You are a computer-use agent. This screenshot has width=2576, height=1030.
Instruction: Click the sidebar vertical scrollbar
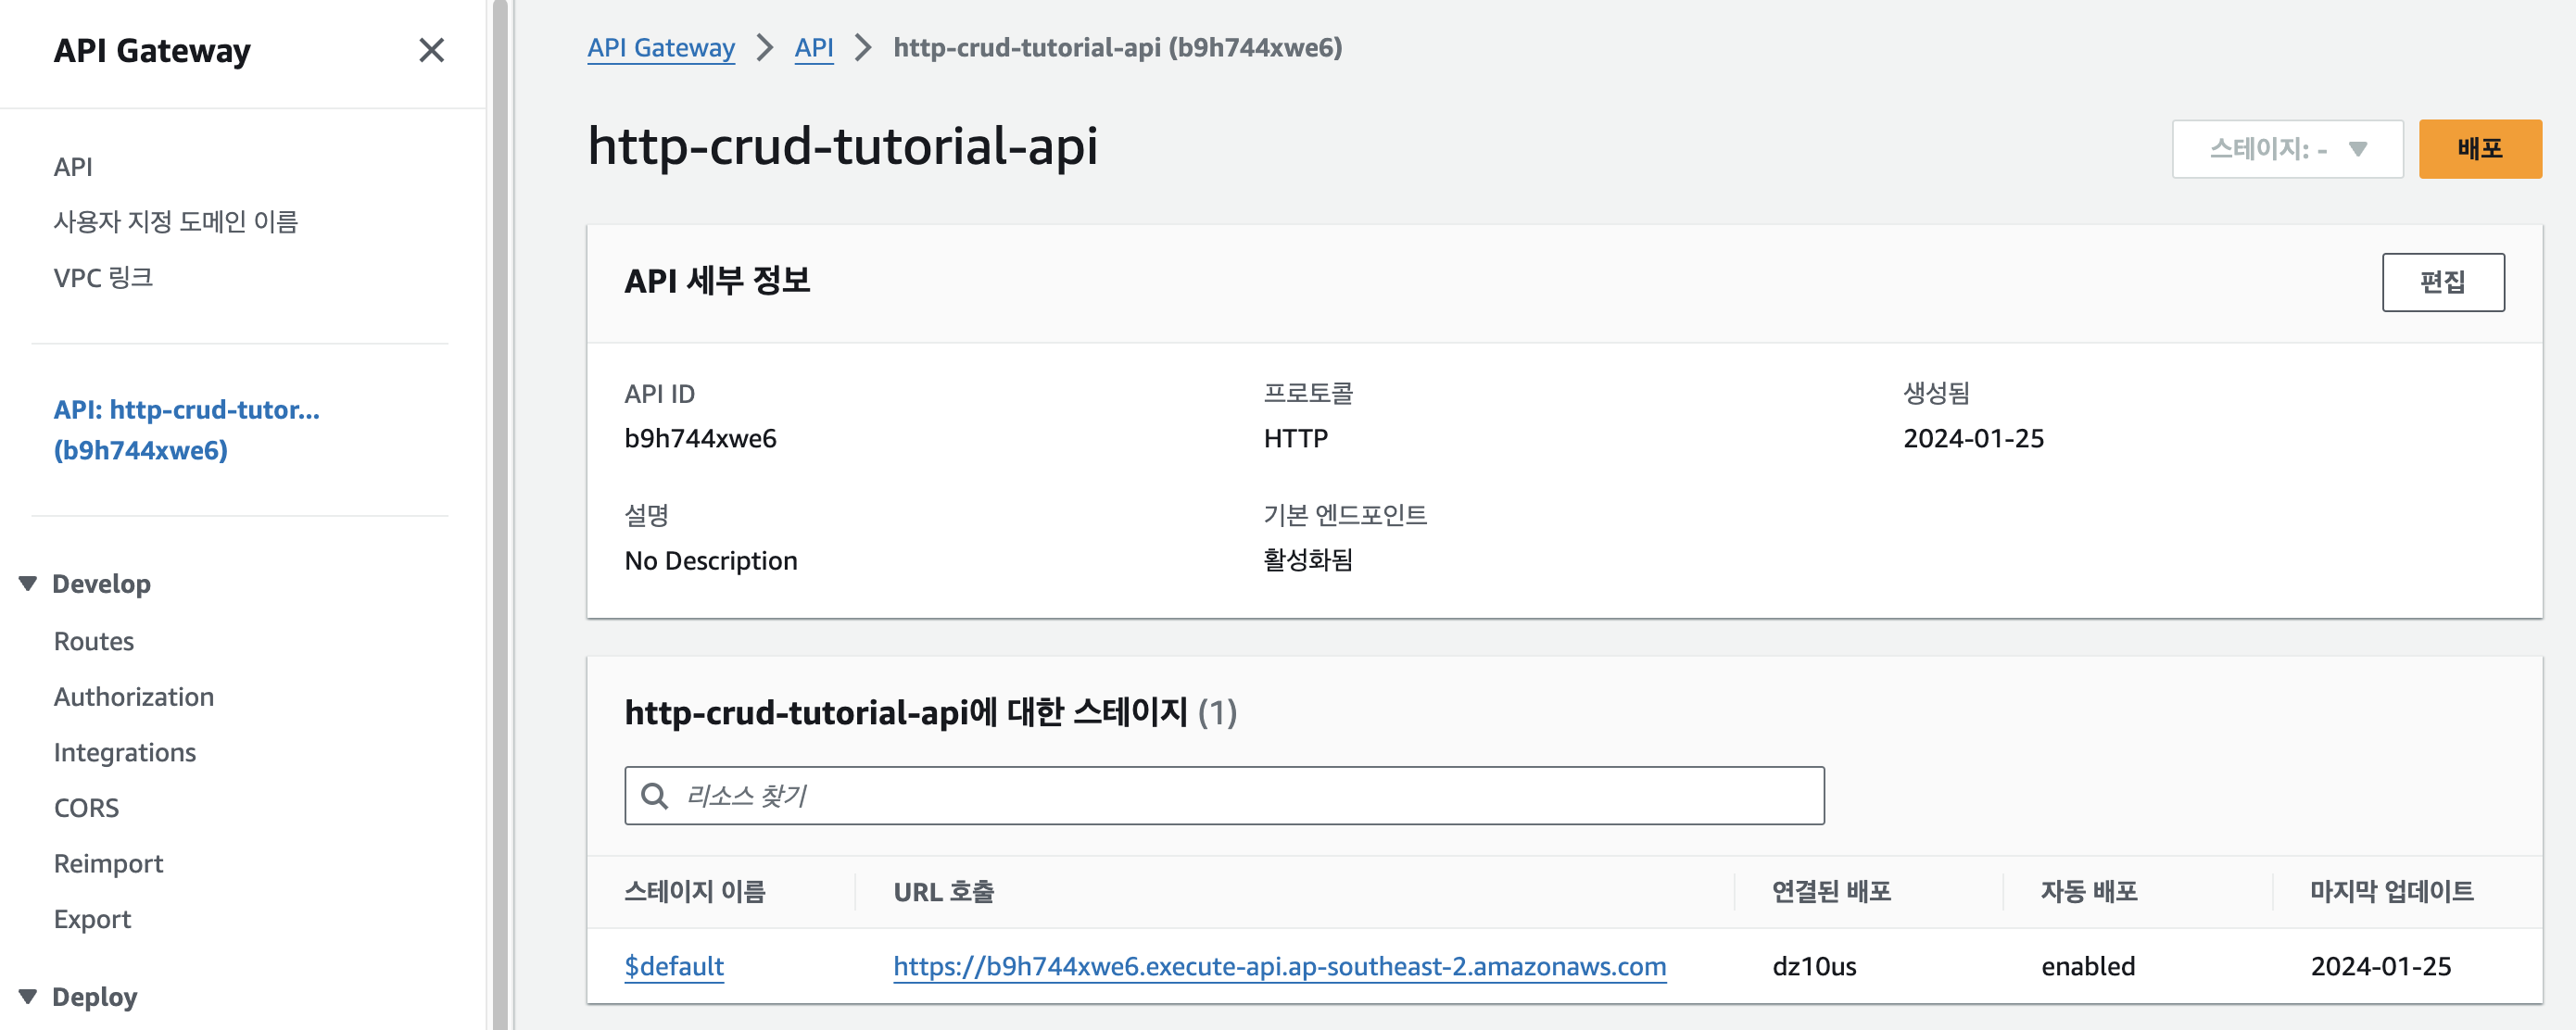[x=500, y=515]
